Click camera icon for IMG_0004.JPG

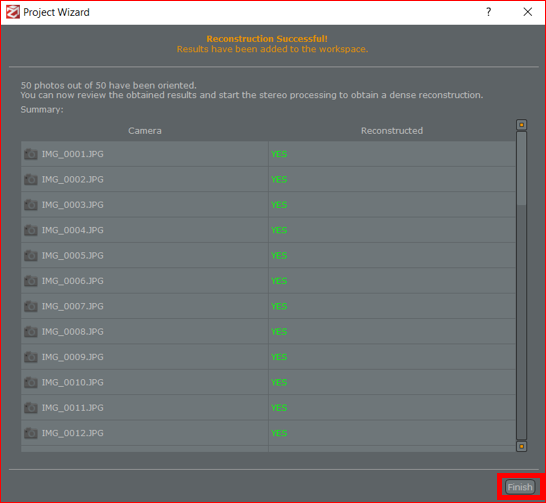tap(31, 230)
